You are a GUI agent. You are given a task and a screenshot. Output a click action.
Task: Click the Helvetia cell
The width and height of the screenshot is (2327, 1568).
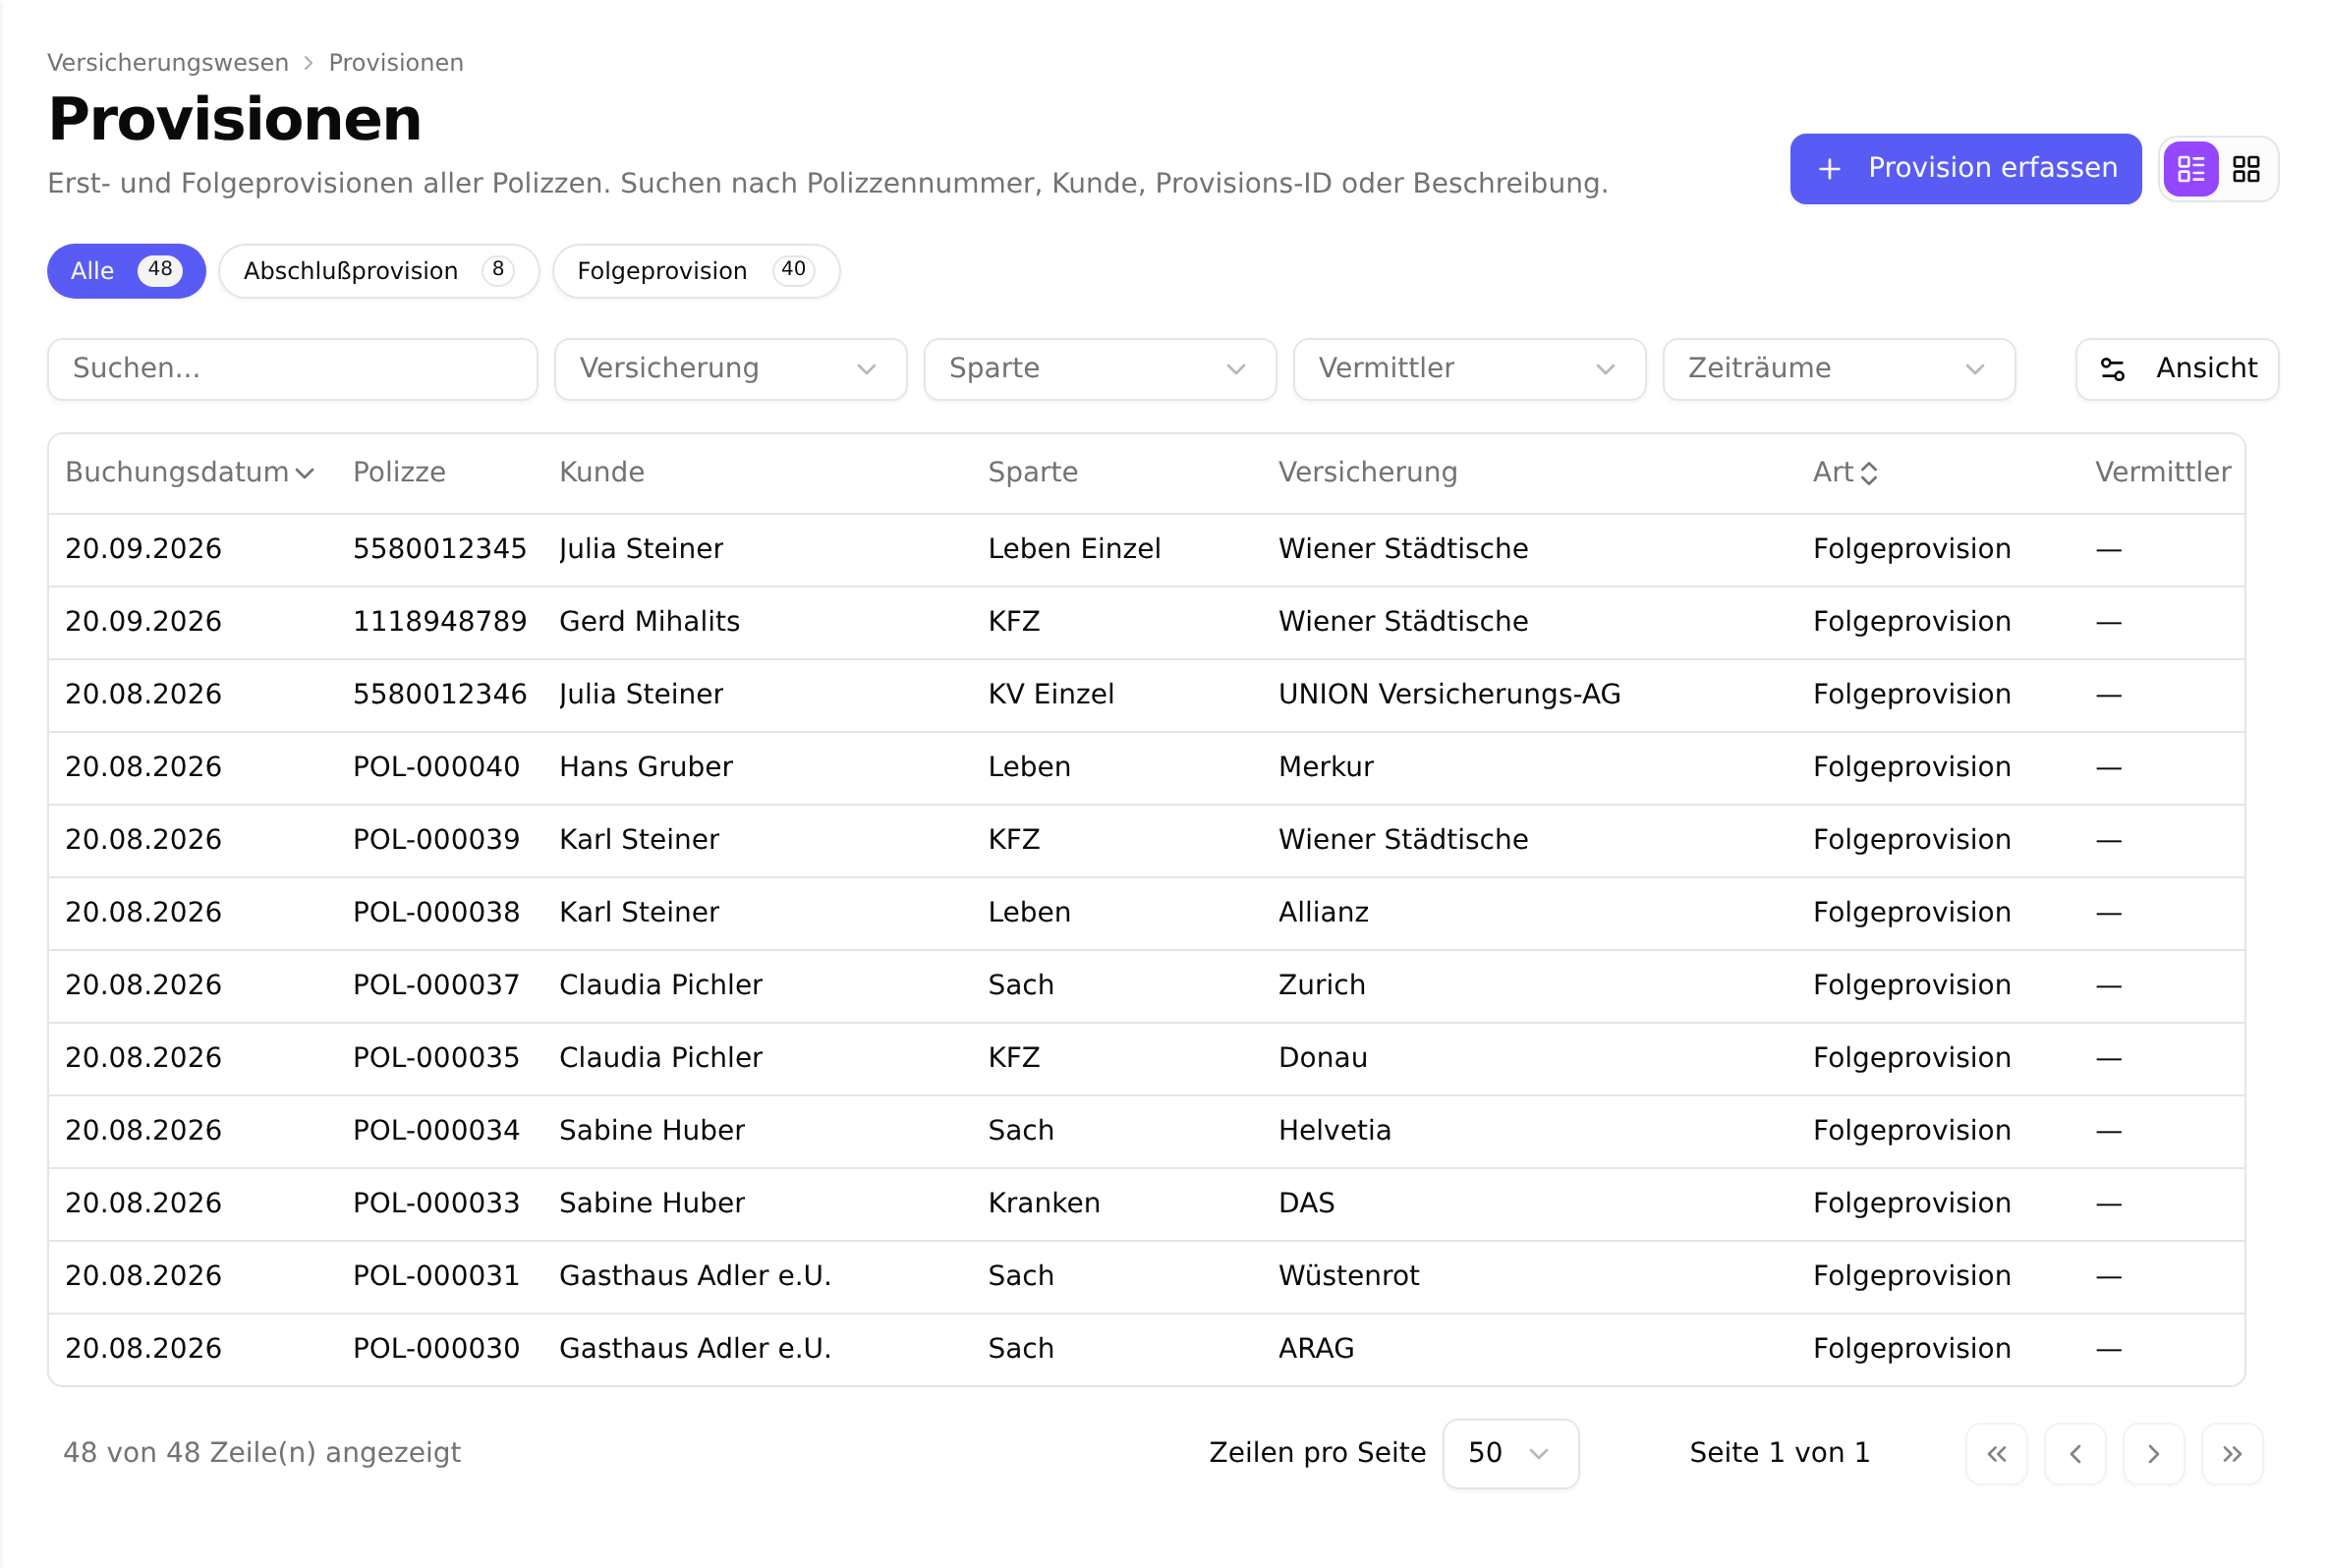(1334, 1131)
